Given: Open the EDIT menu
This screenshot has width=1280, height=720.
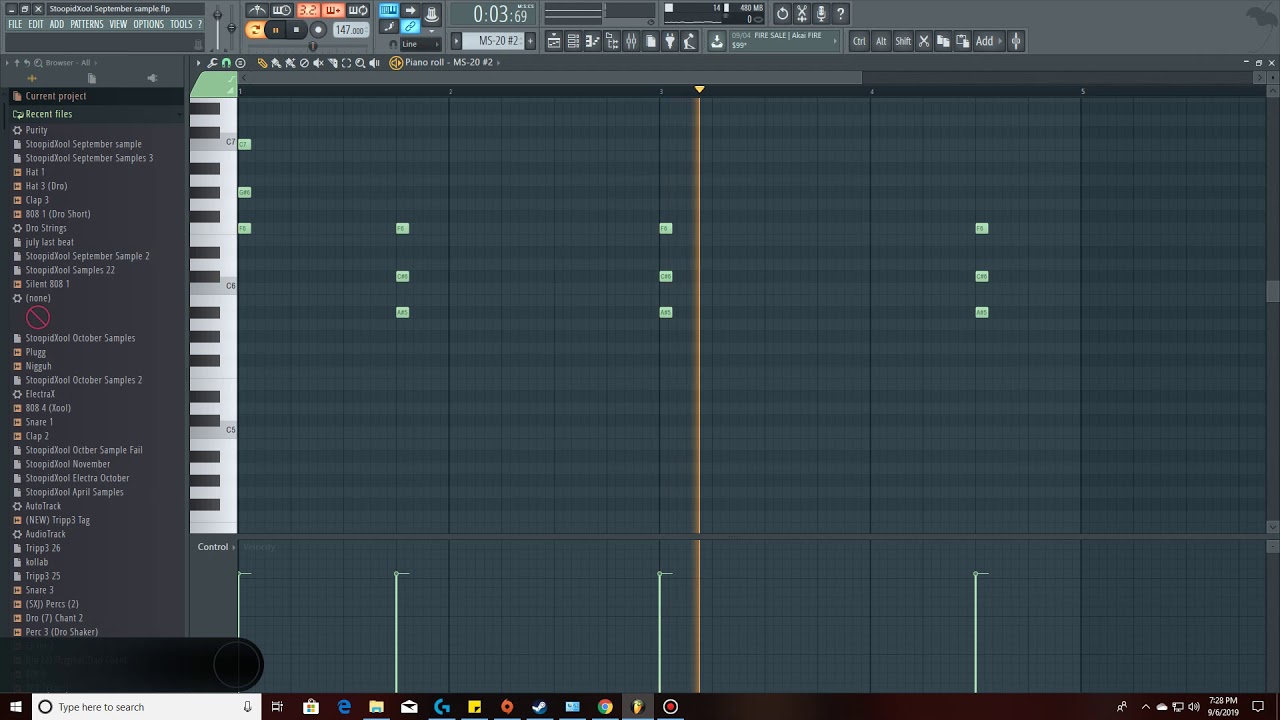Looking at the screenshot, I should point(36,24).
